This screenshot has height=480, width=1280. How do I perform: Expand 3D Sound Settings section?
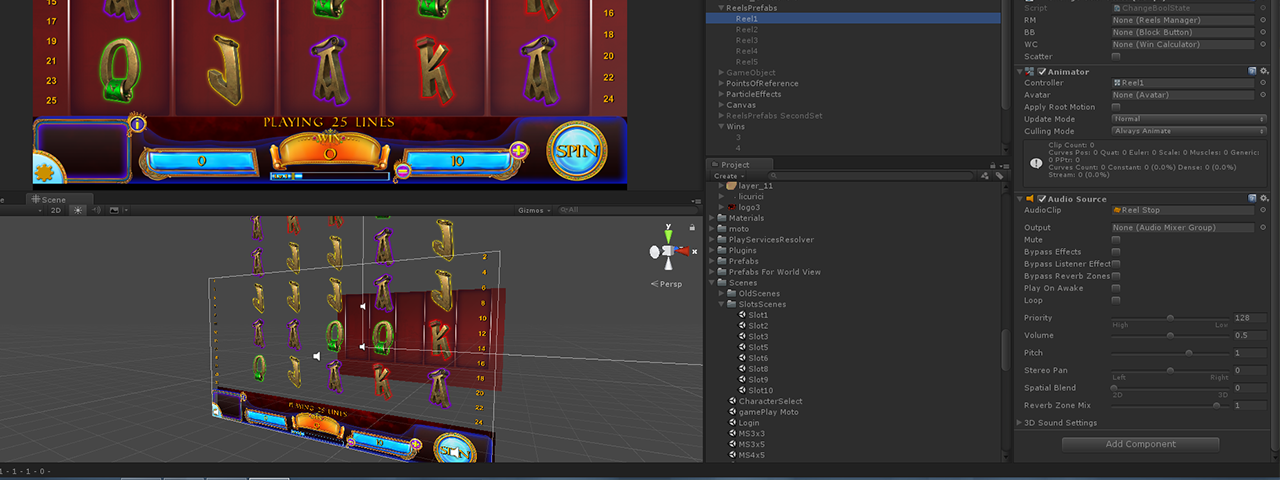pos(1020,423)
